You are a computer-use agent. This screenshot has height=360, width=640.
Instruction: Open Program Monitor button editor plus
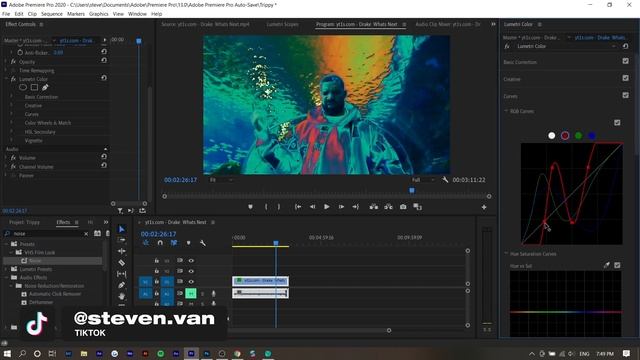coord(484,207)
